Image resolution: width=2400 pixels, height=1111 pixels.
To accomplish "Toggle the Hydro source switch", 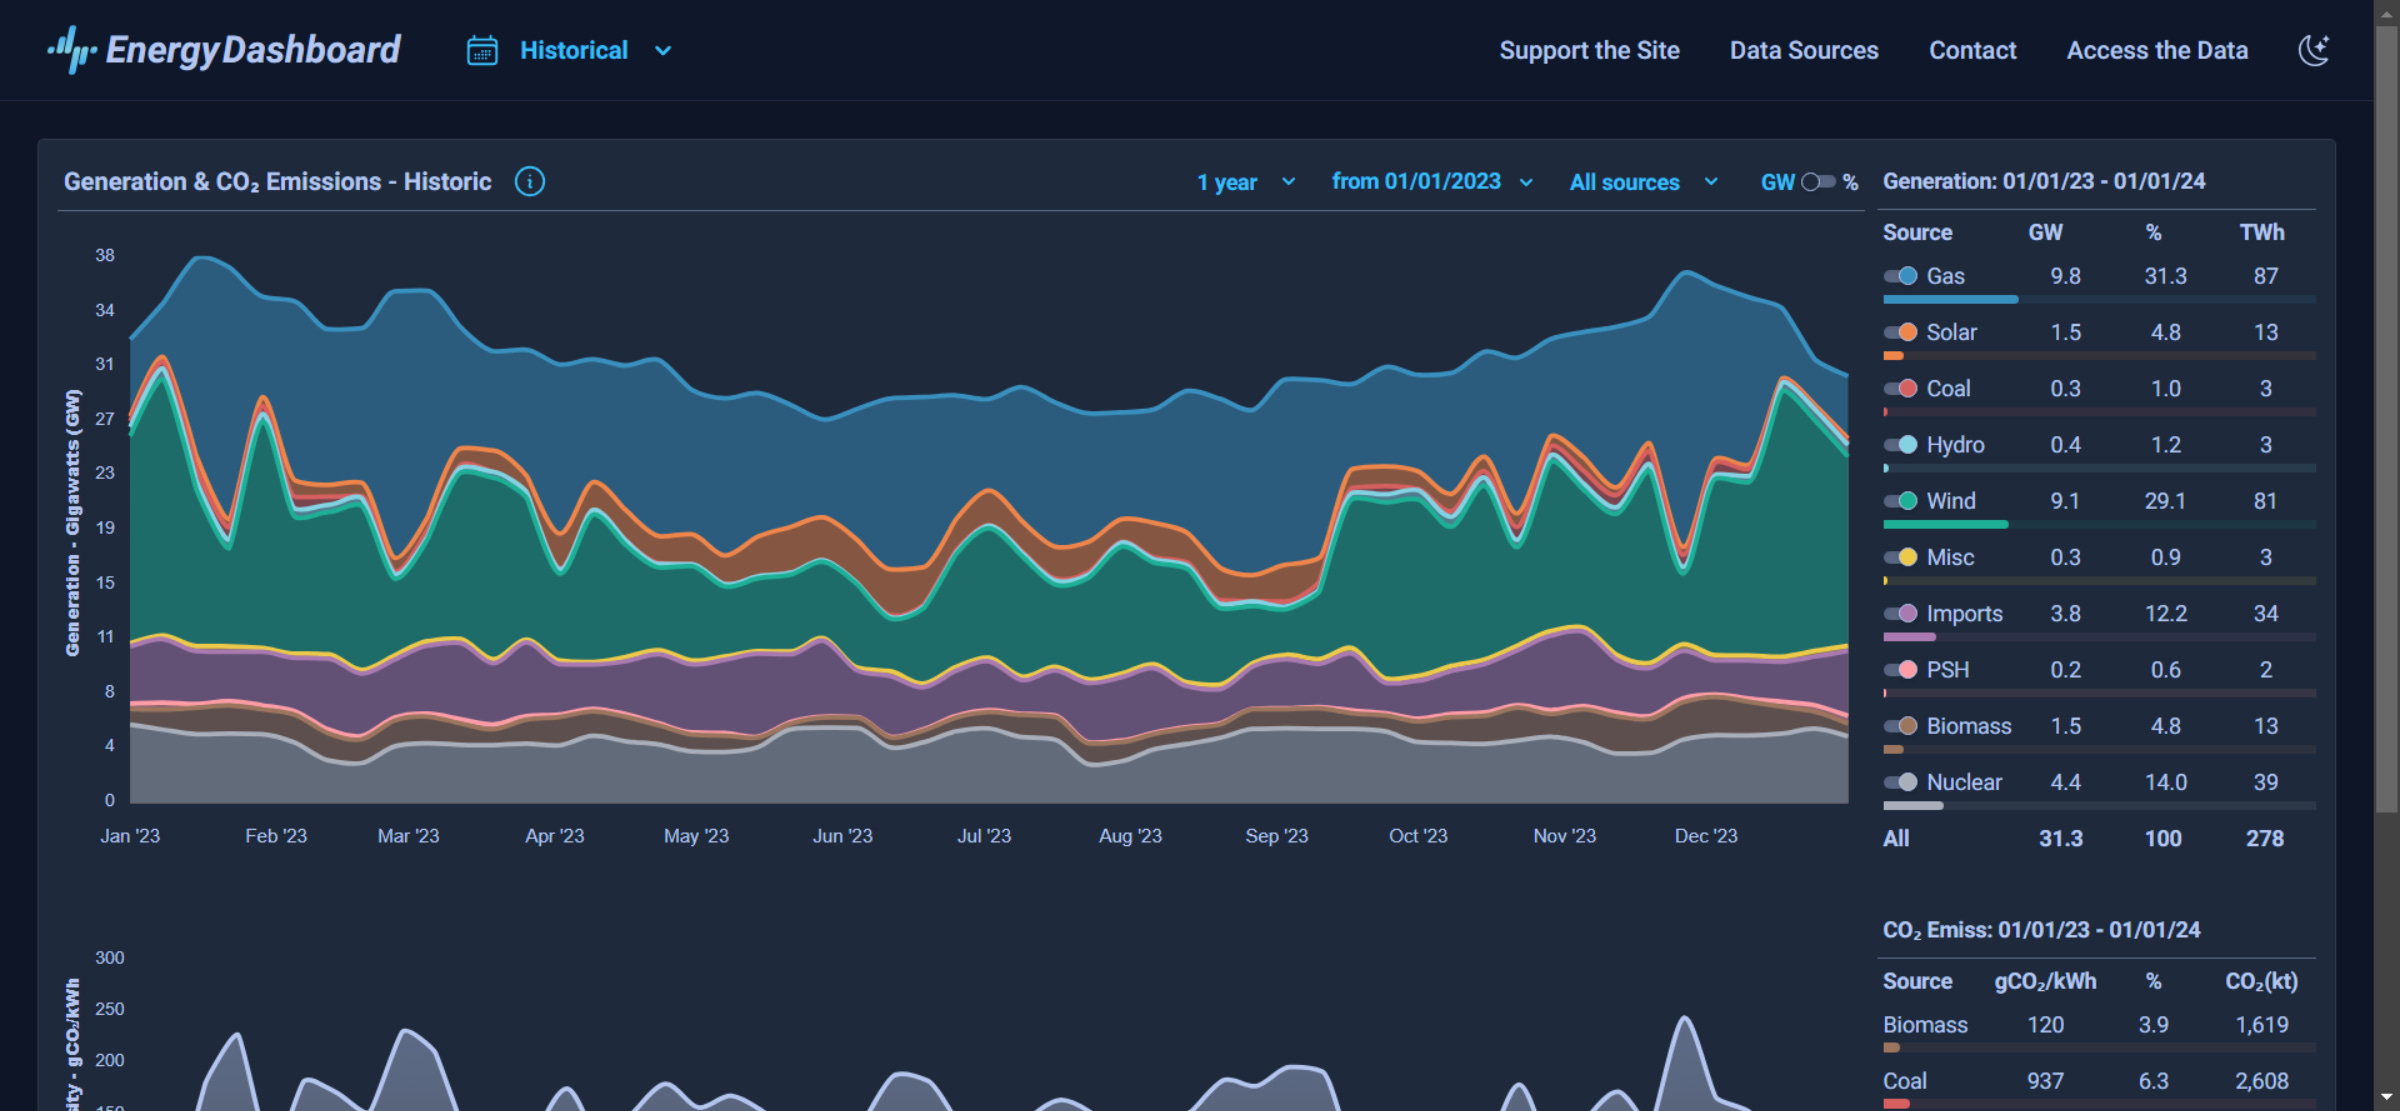I will [1900, 444].
